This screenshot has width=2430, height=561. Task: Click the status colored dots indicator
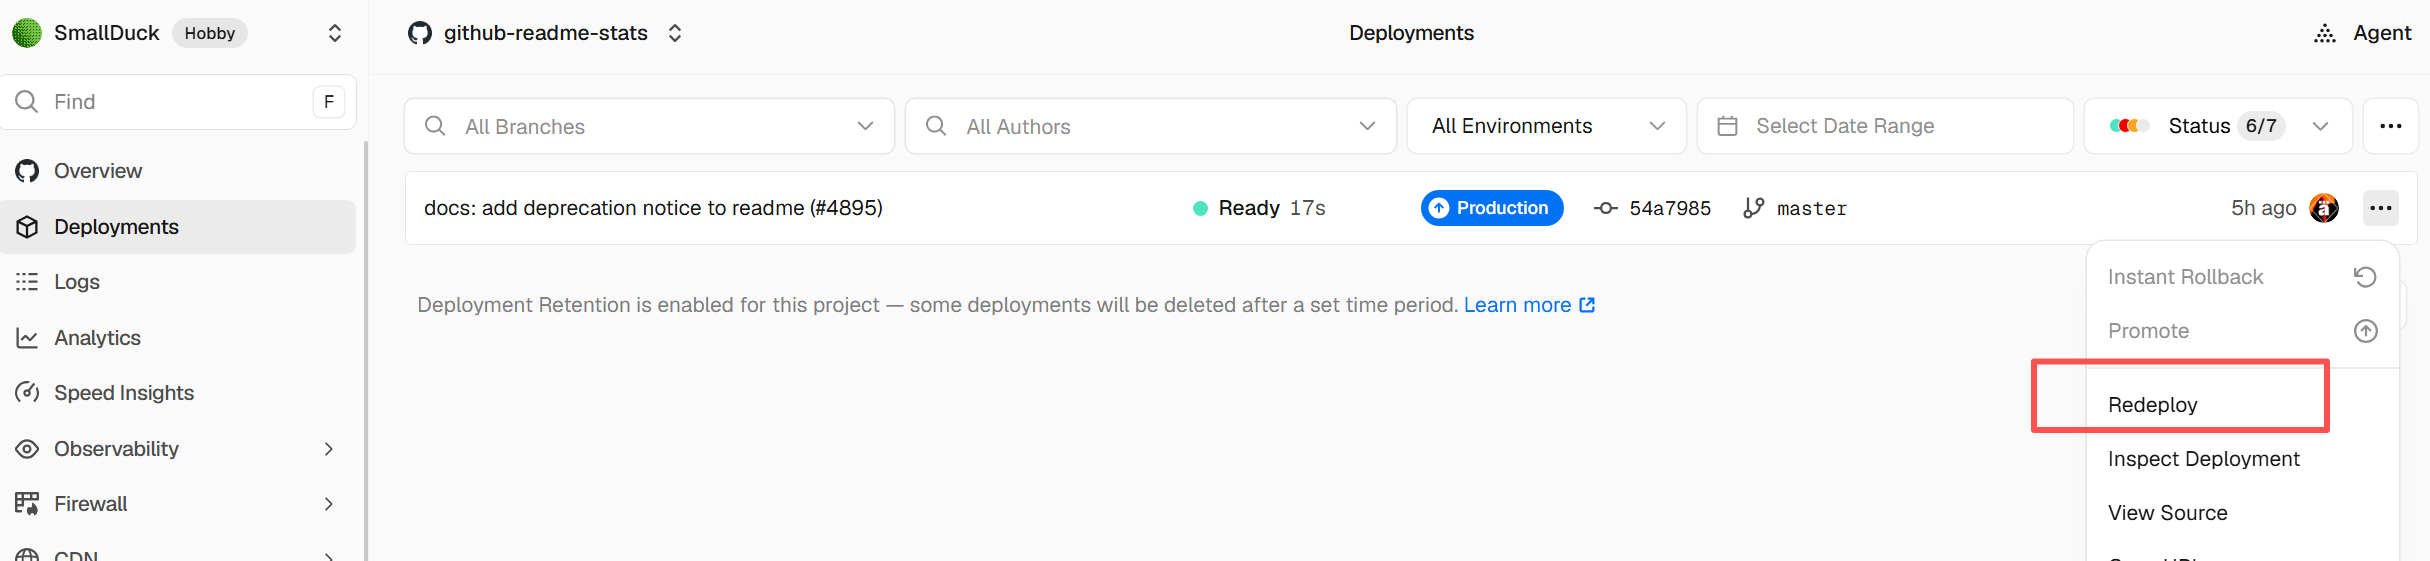point(2129,126)
